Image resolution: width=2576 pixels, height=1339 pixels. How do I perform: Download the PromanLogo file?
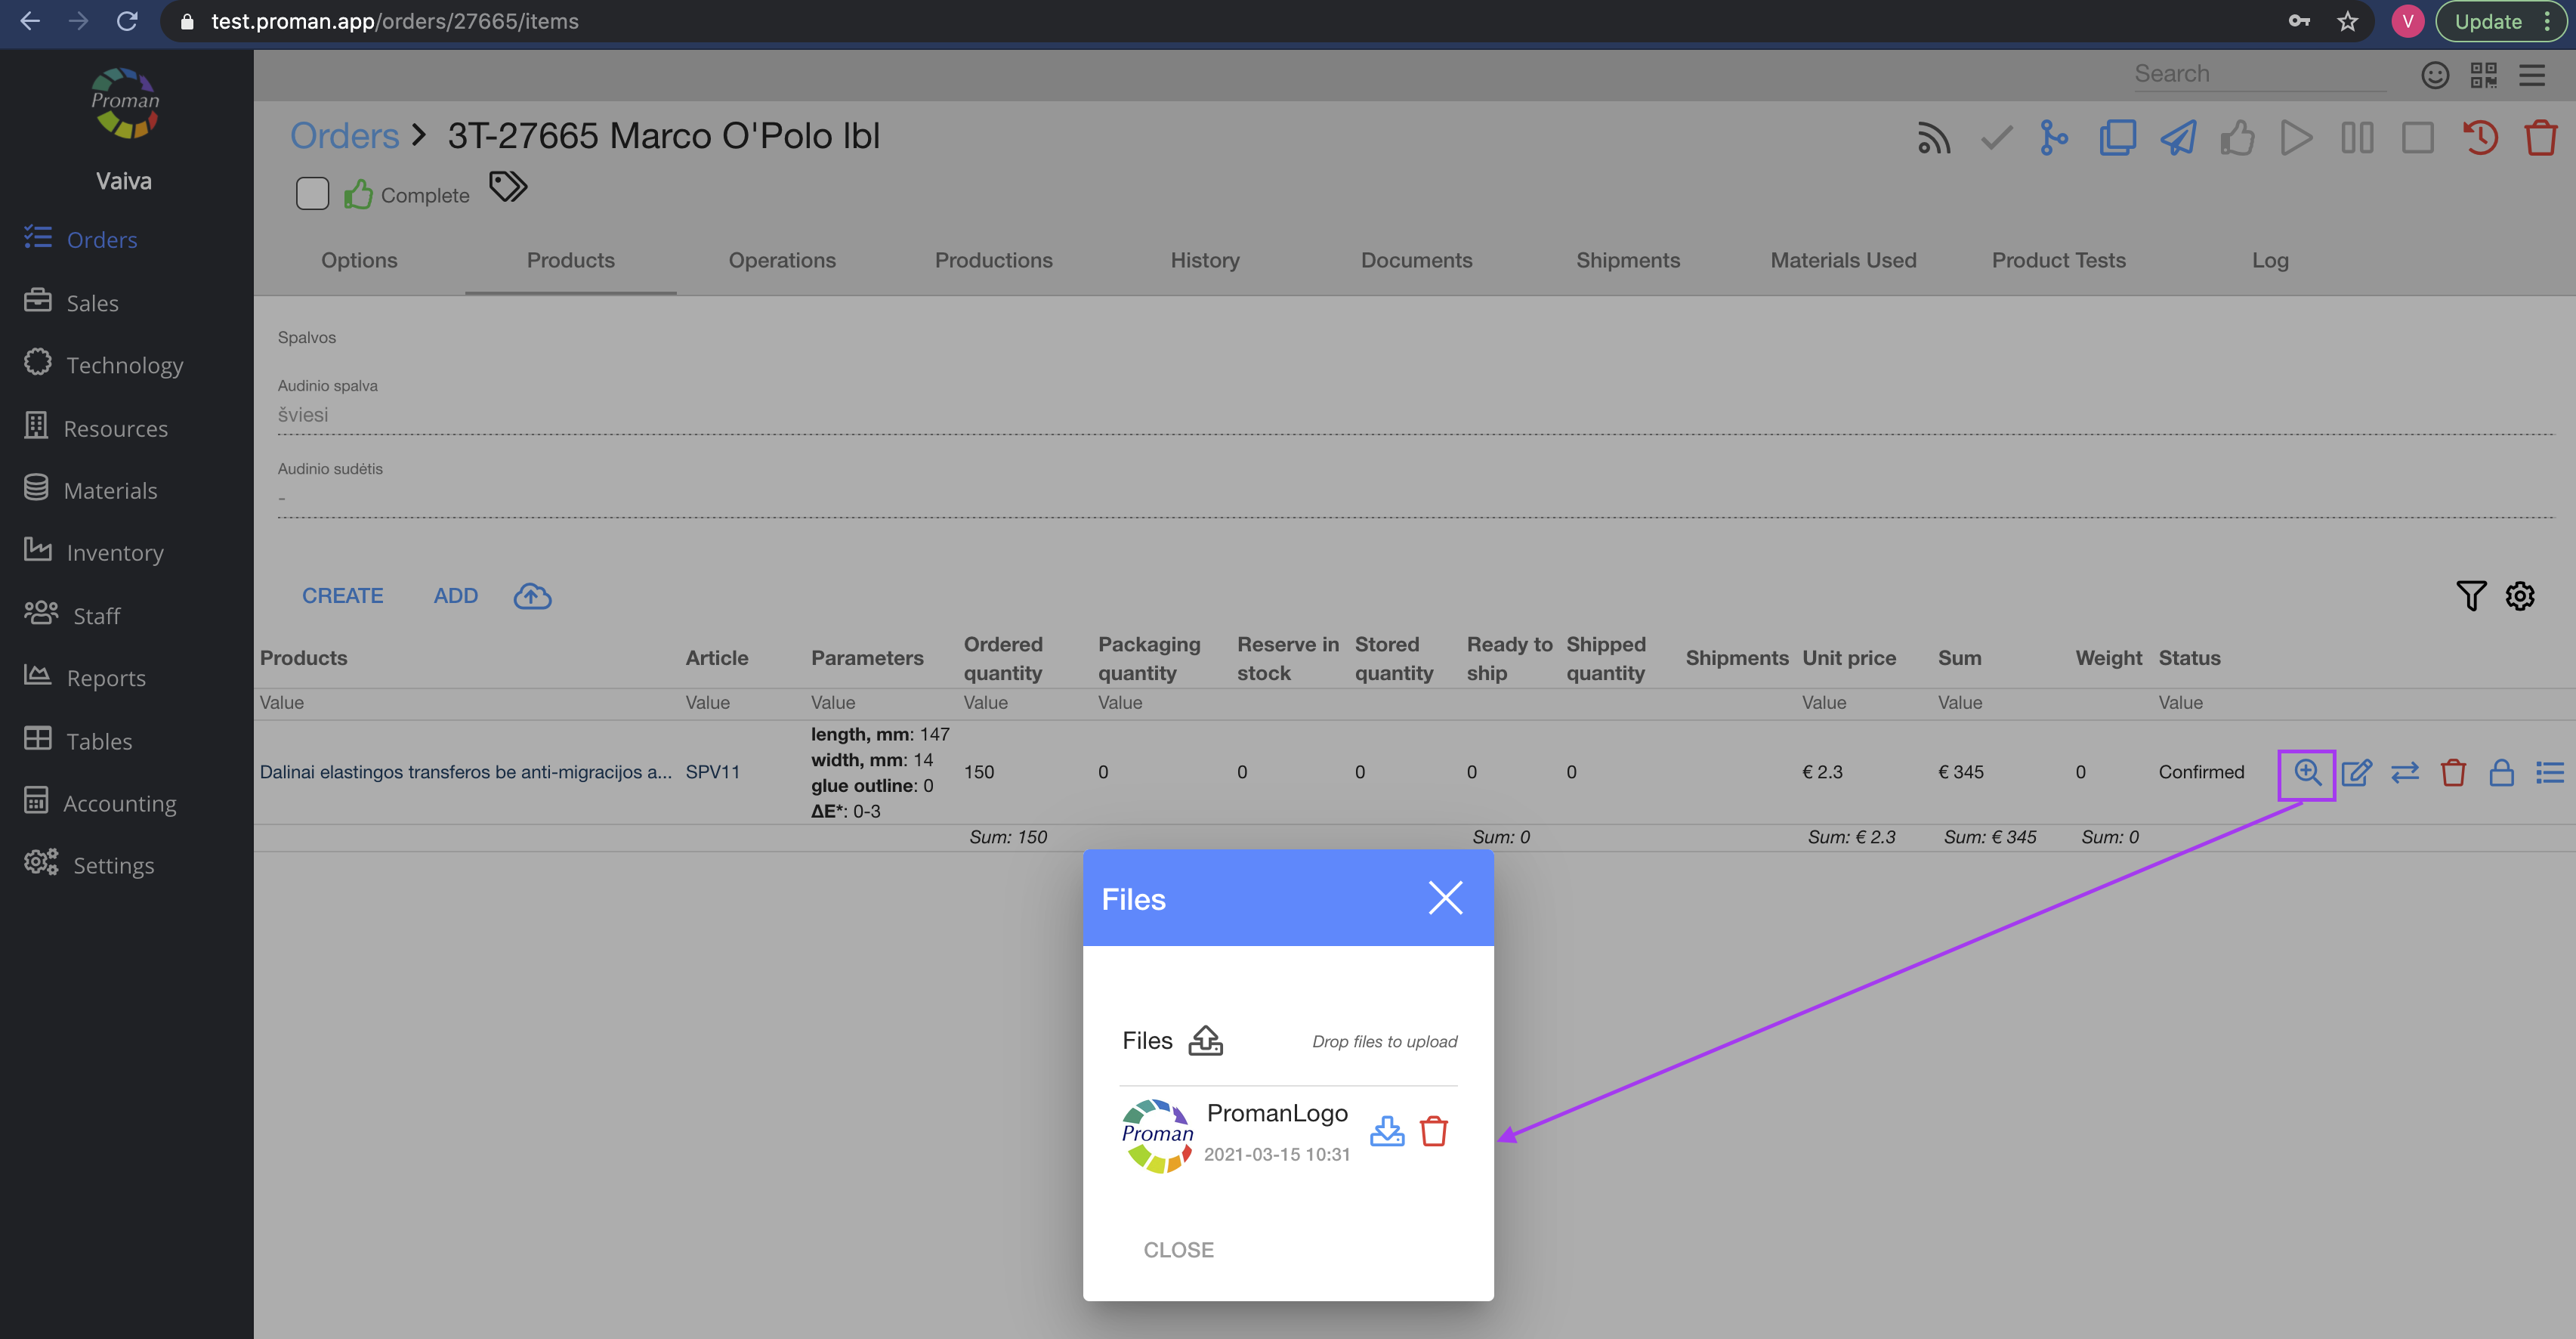pyautogui.click(x=1386, y=1131)
